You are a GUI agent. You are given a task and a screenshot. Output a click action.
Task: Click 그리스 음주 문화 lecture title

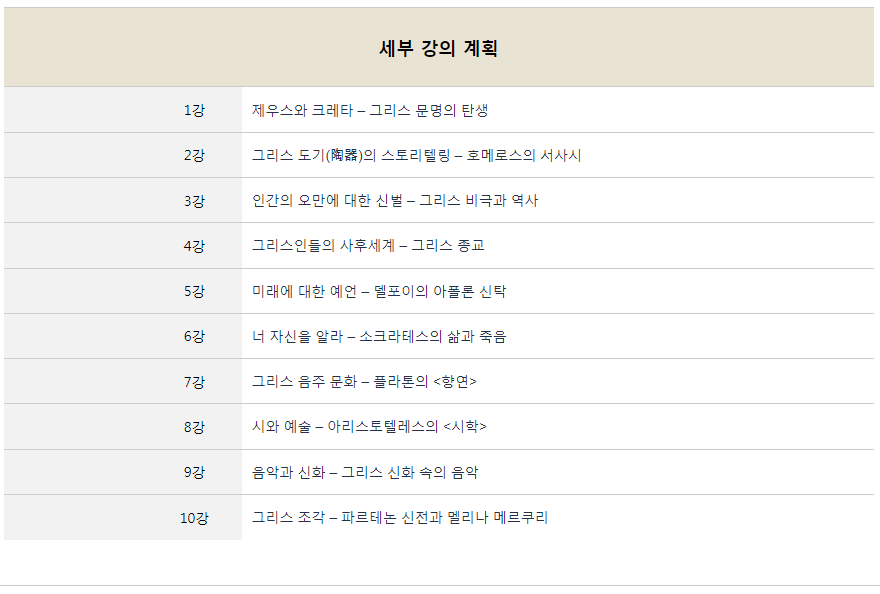coord(364,381)
